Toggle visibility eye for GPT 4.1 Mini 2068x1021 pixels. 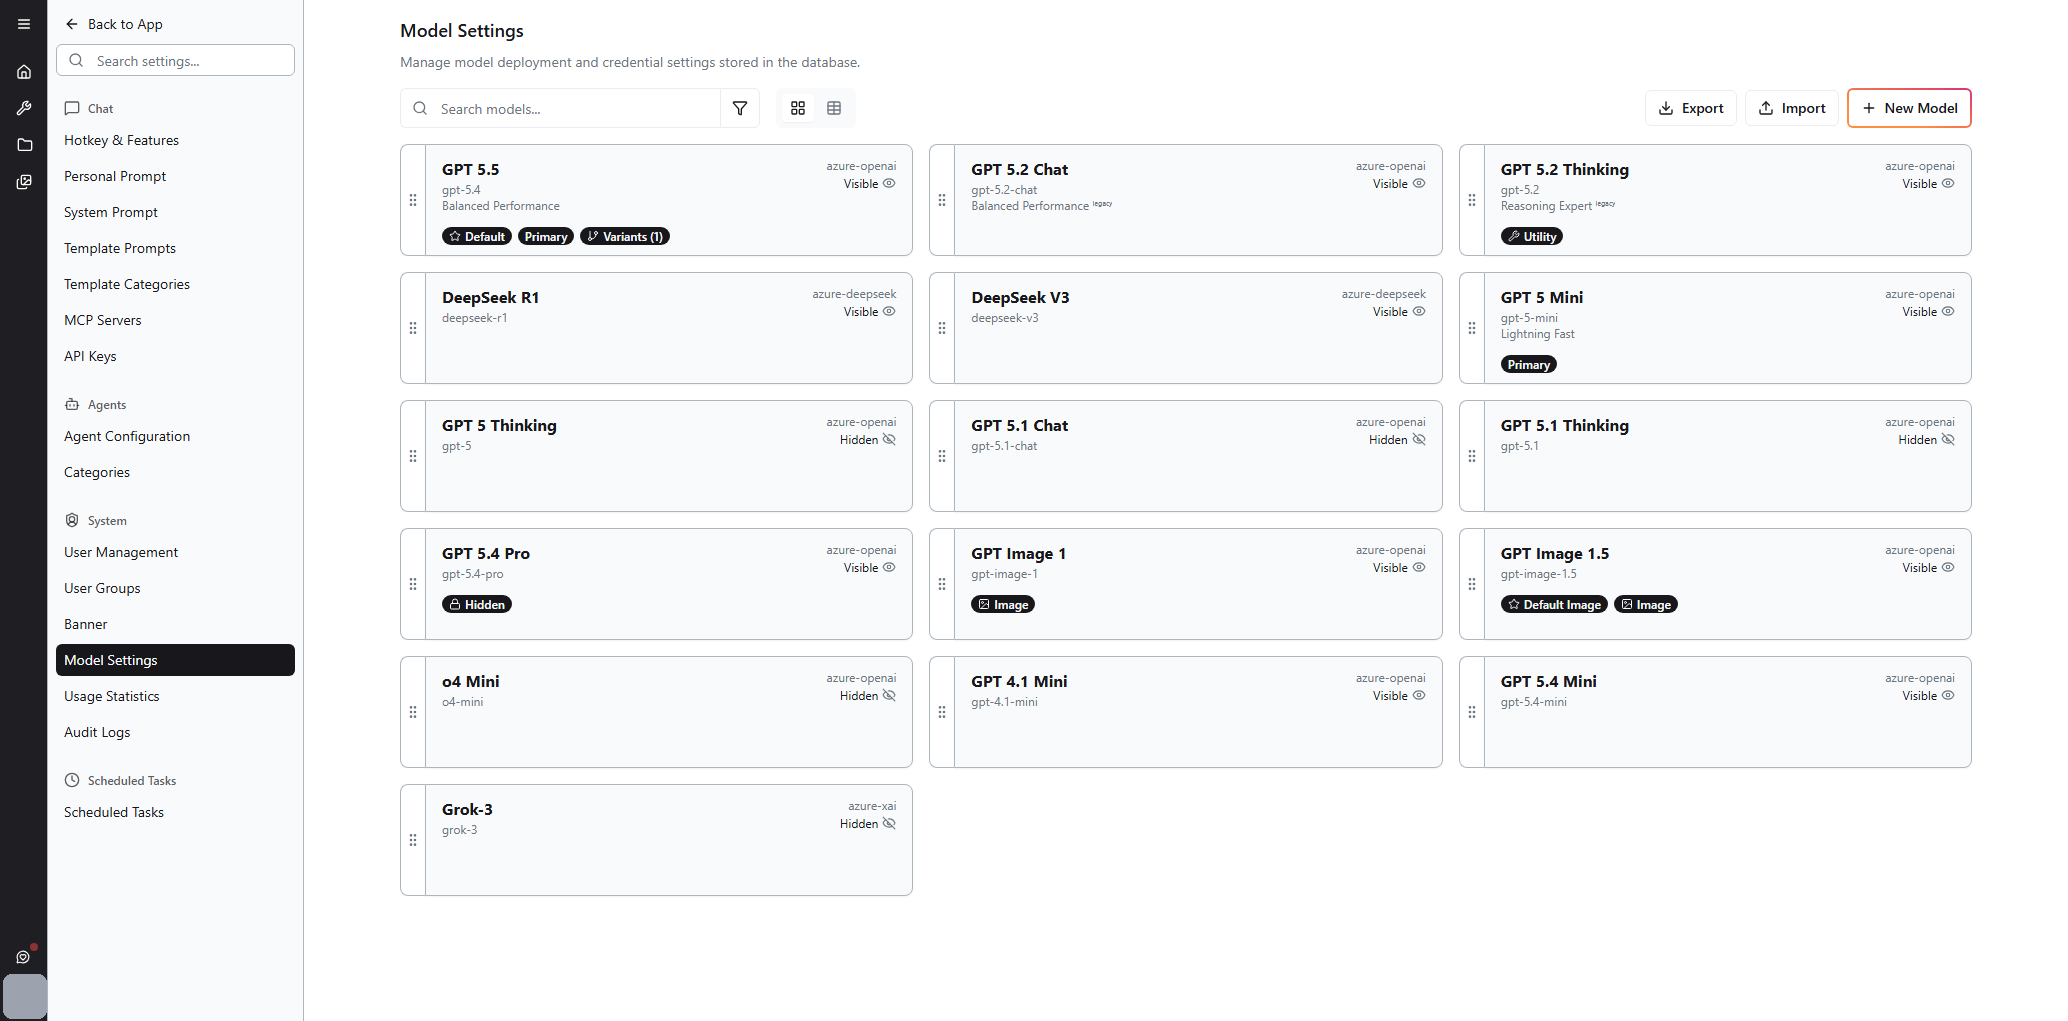(1419, 695)
